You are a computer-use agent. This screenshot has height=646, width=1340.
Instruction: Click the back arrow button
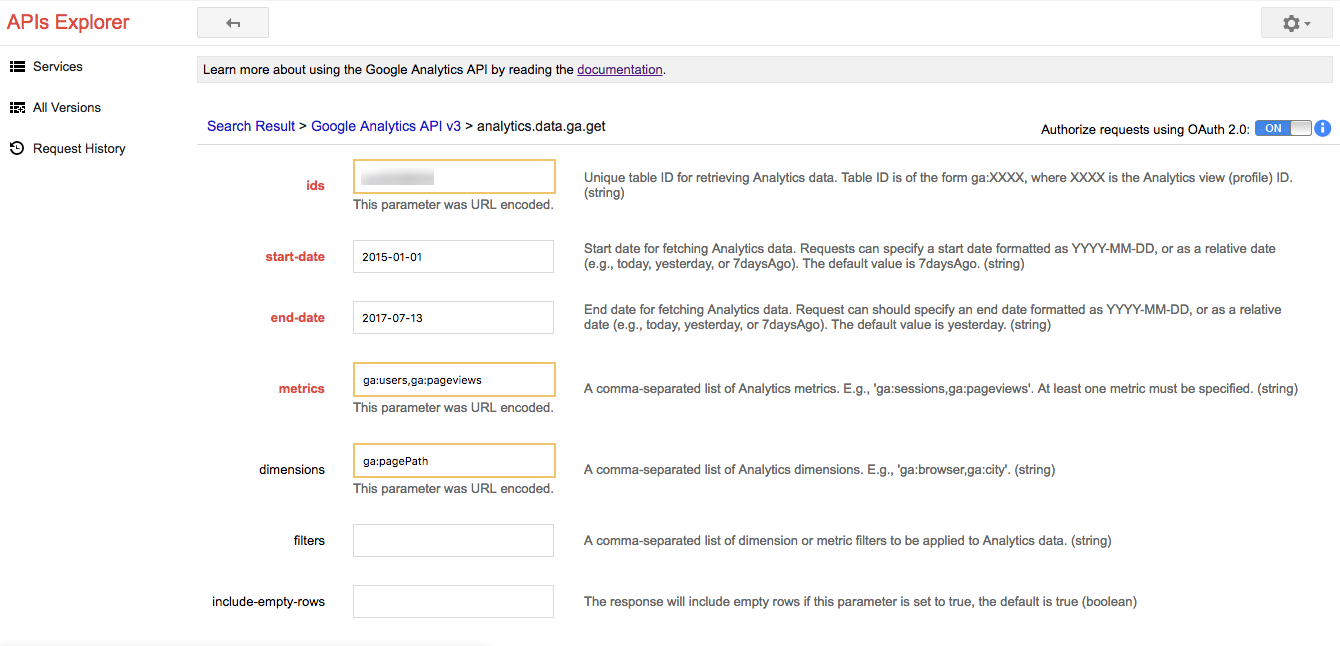233,22
